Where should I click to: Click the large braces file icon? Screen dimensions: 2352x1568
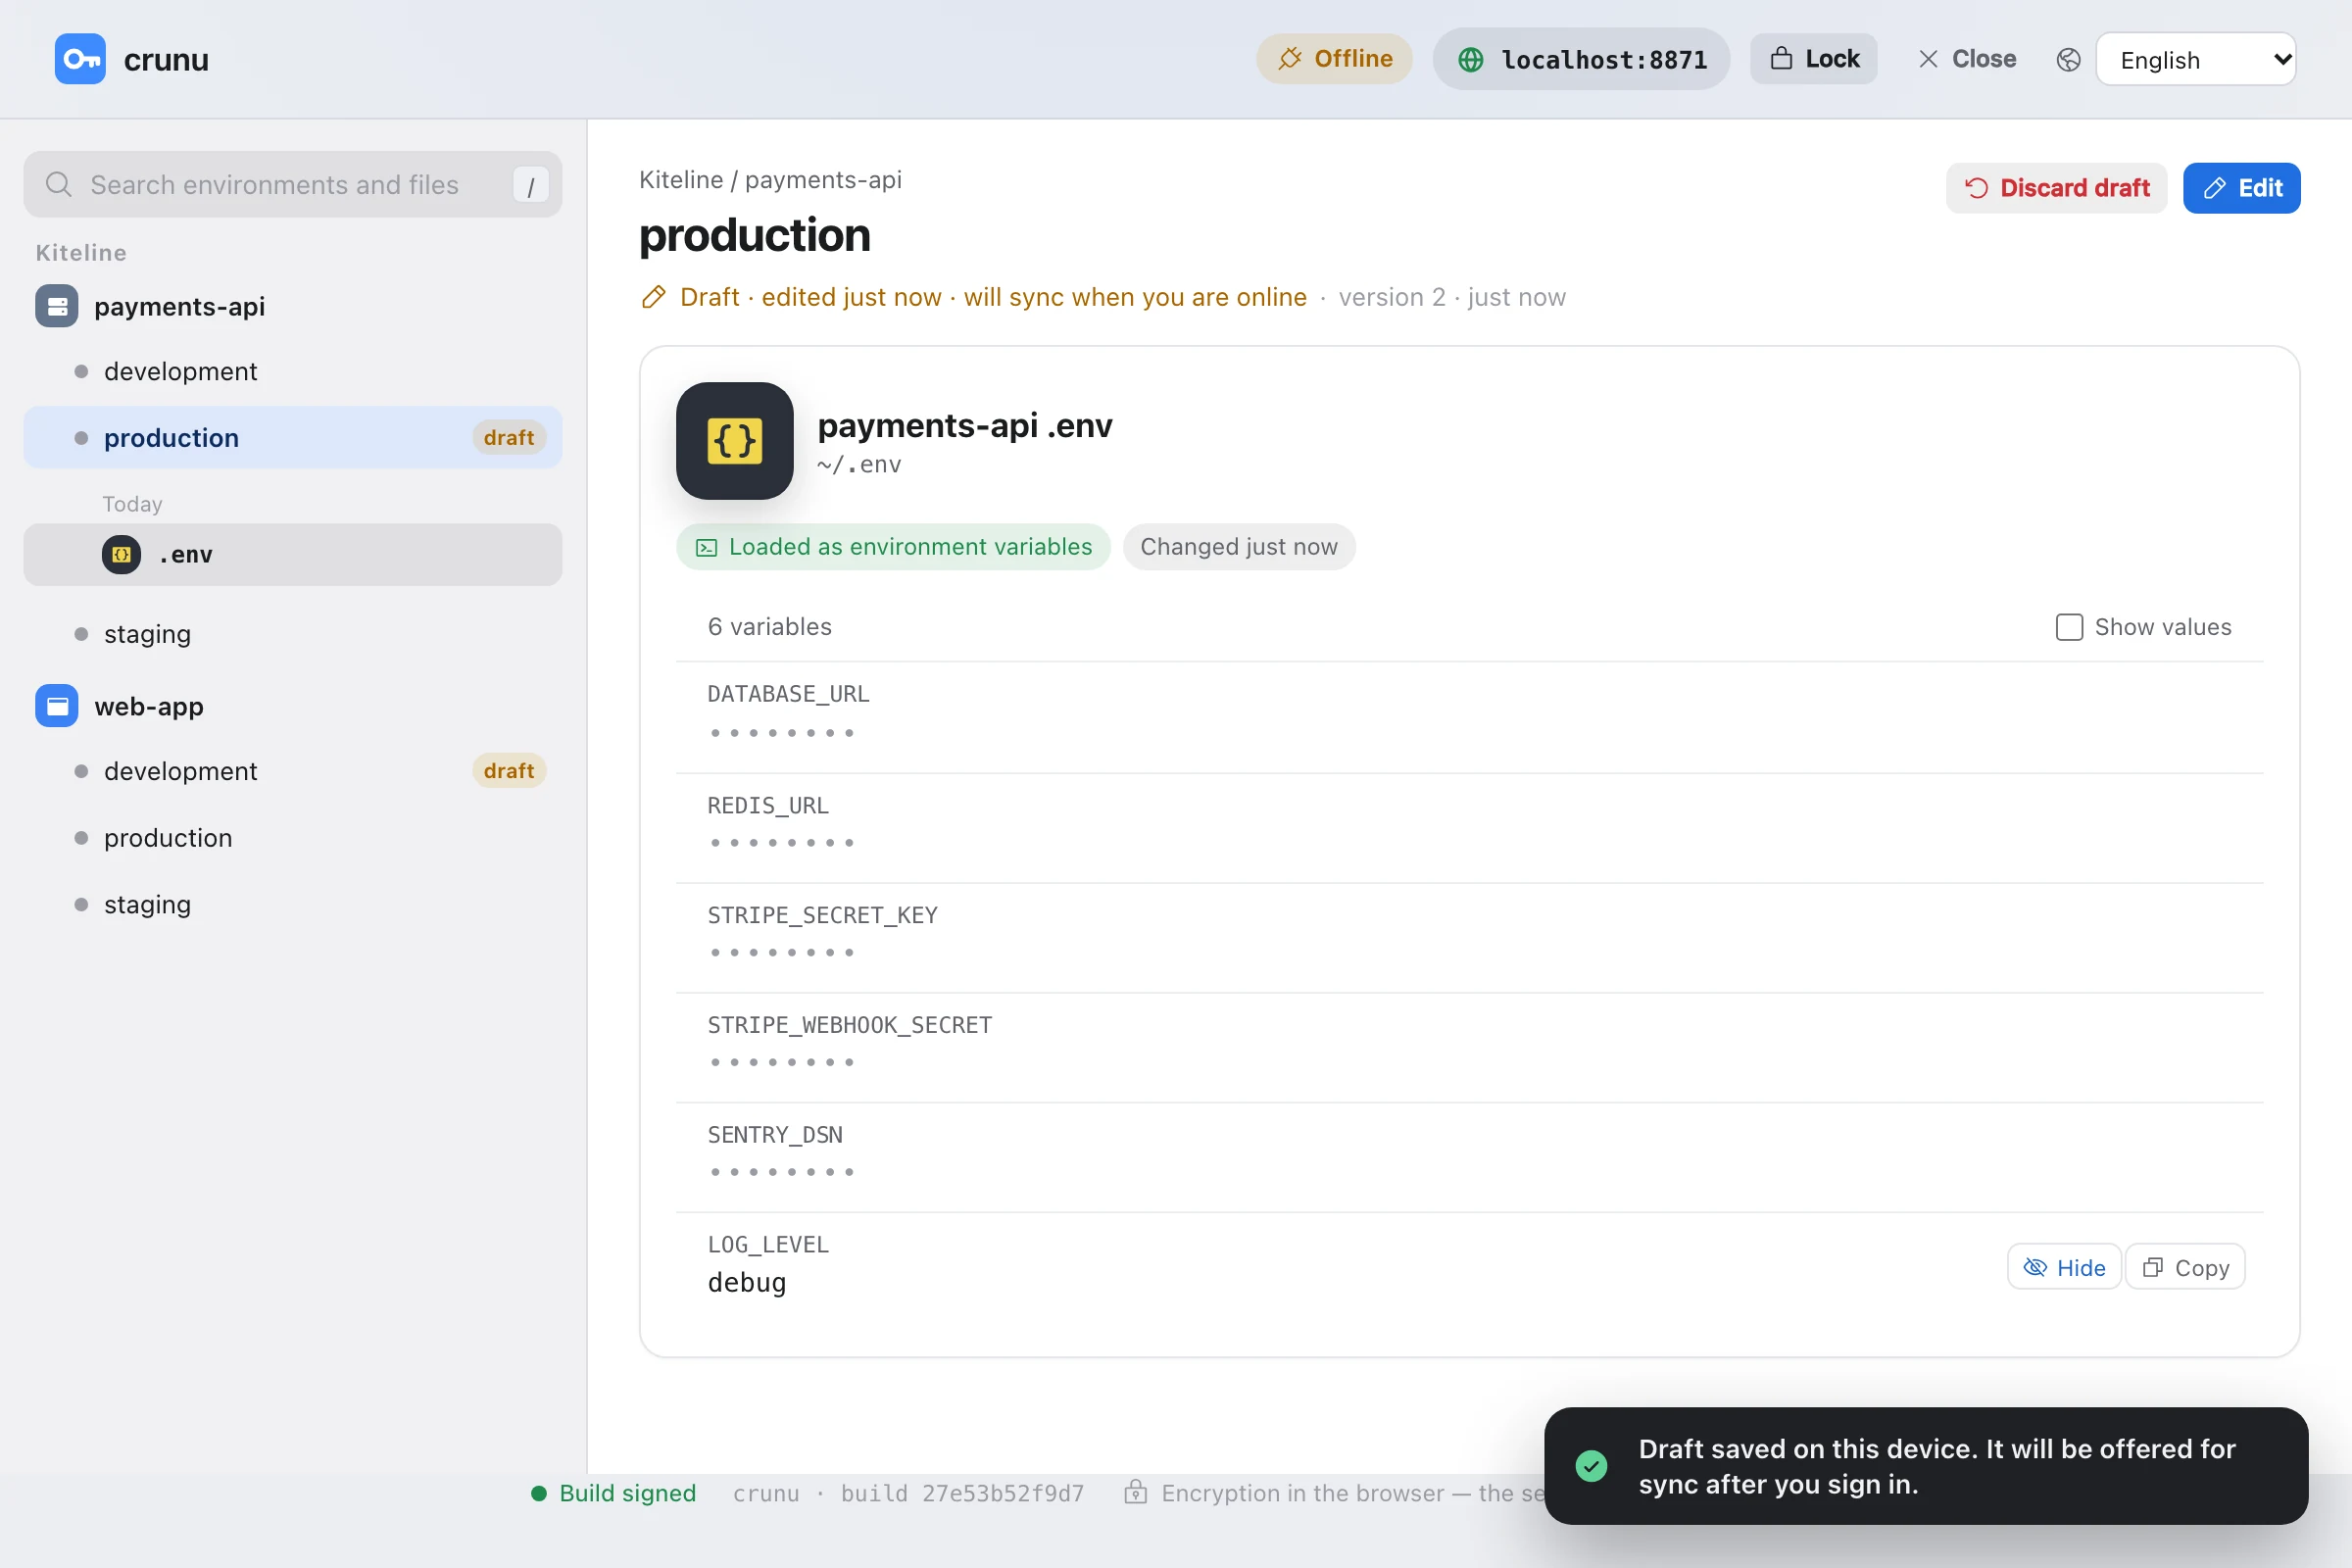[735, 441]
